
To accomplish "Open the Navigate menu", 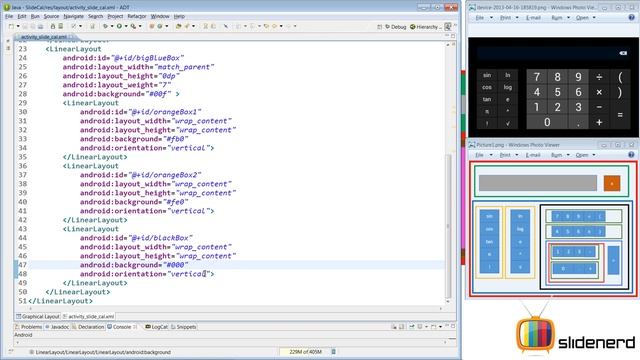I will click(73, 16).
